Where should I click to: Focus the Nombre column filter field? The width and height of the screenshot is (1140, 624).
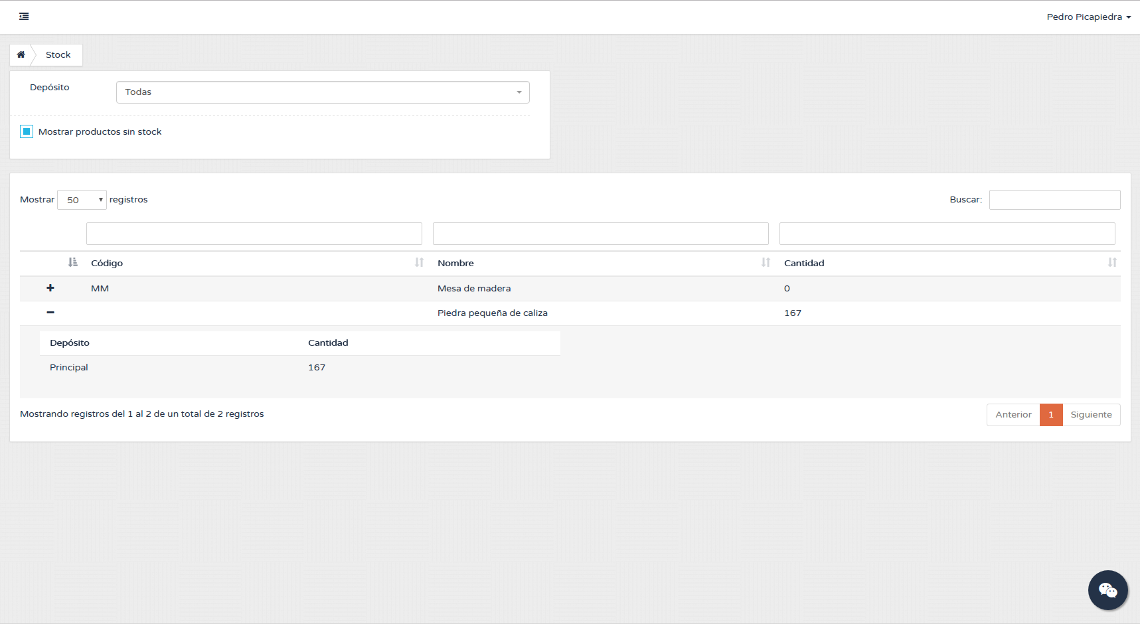coord(600,233)
